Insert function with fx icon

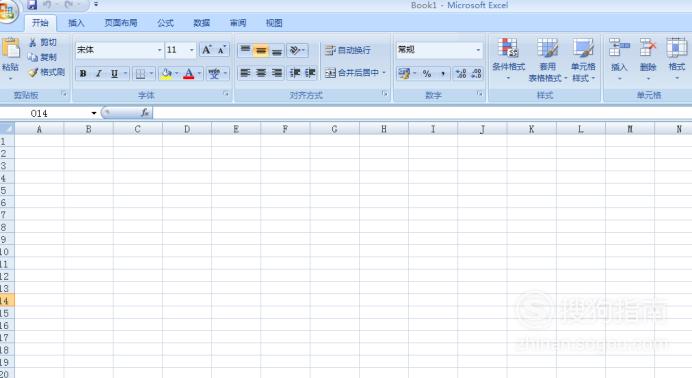click(x=145, y=113)
